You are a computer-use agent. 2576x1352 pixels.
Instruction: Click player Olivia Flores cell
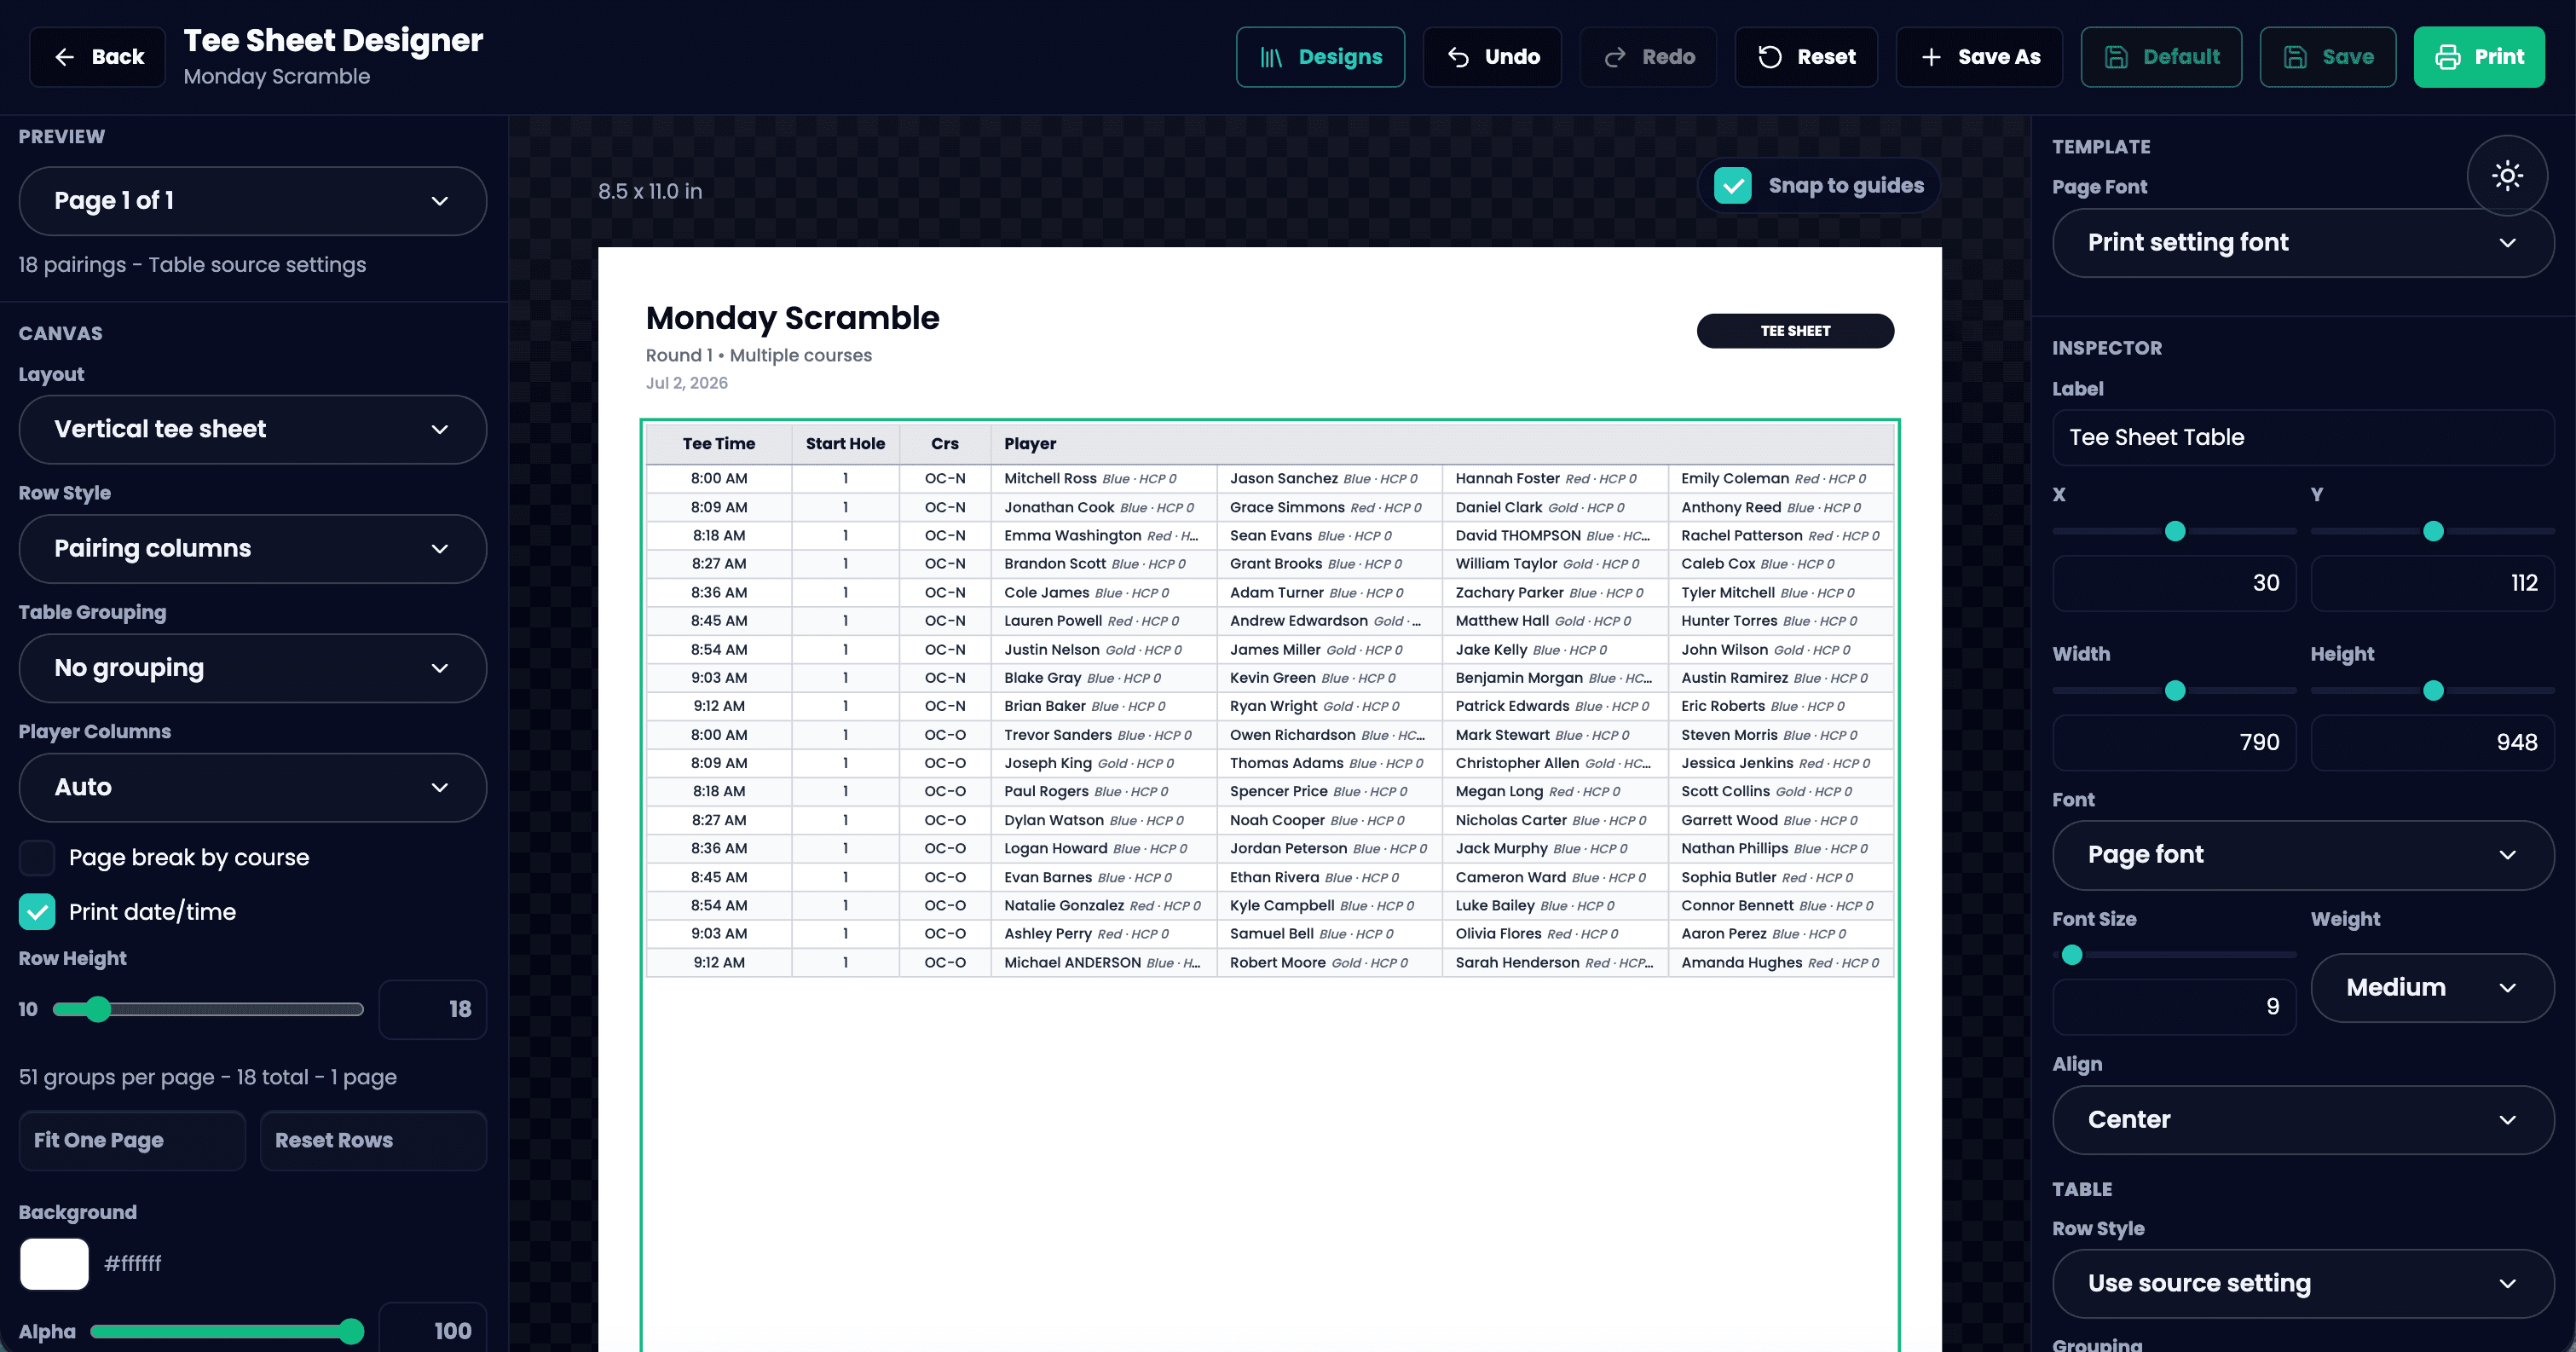pos(1555,934)
